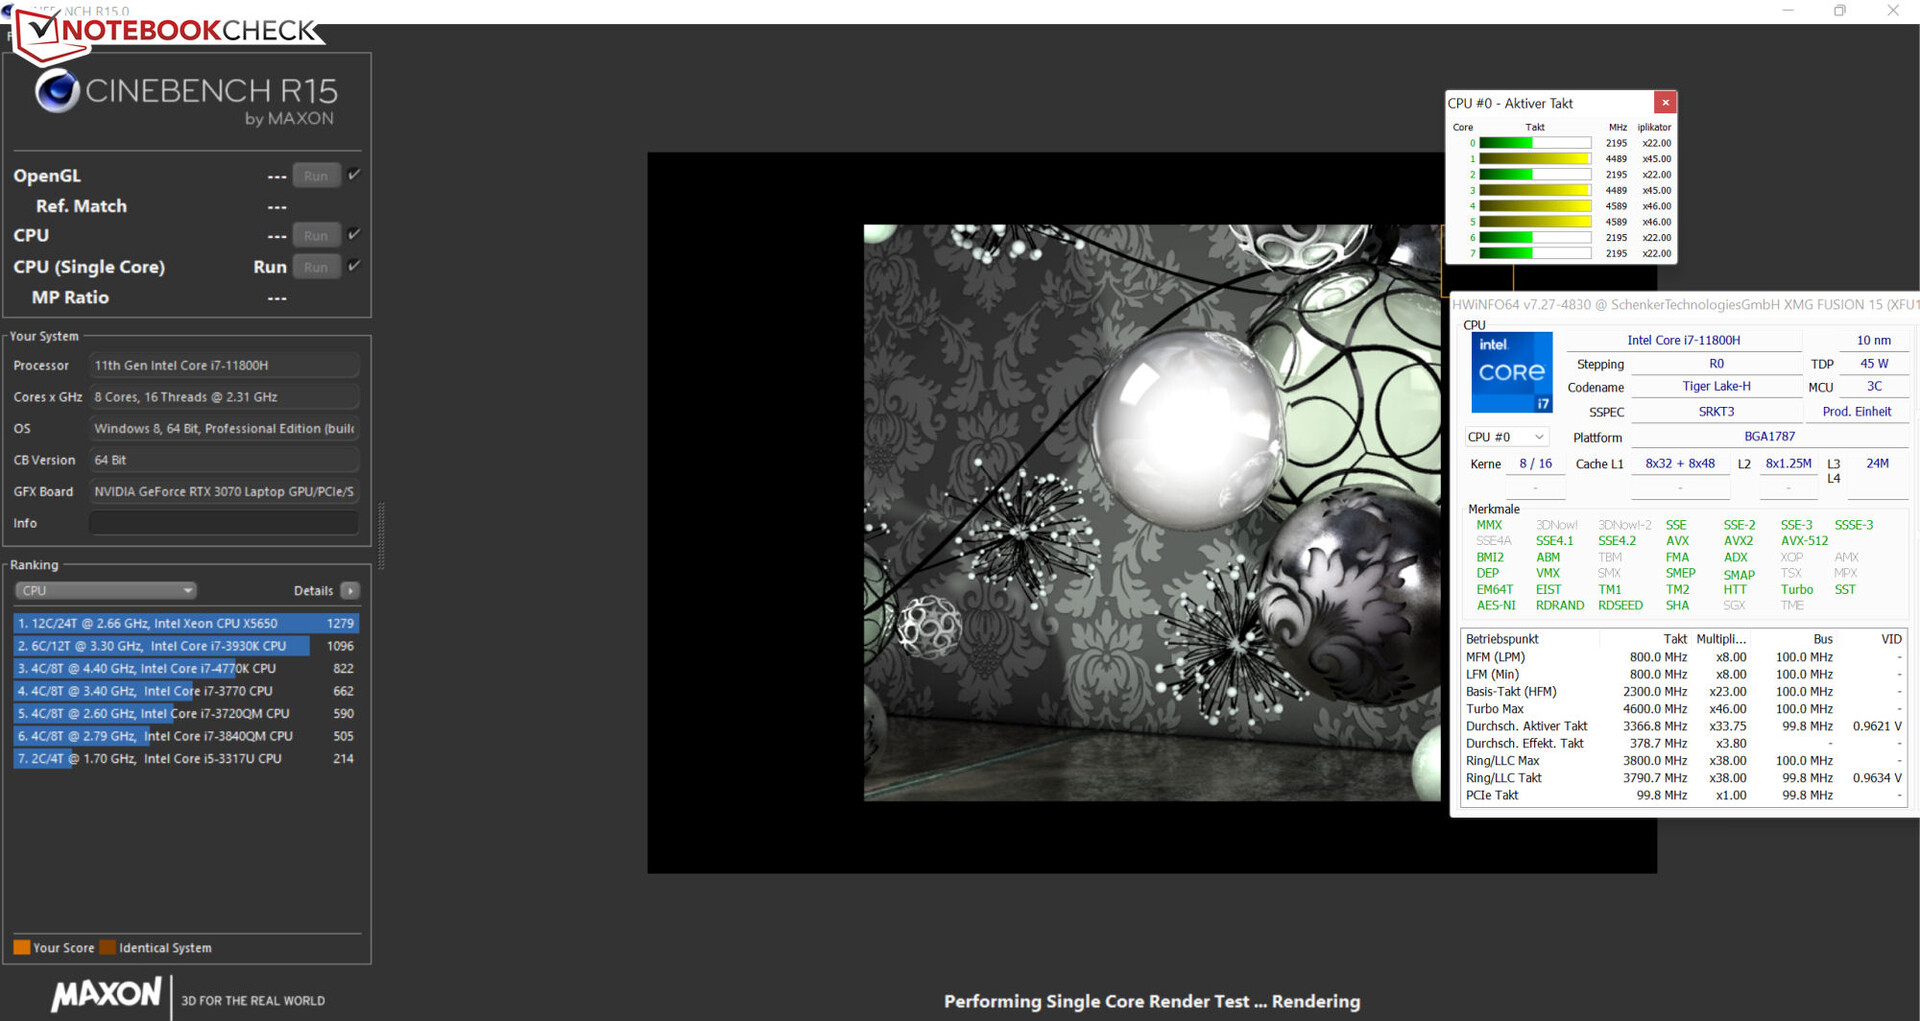Click the Run button in the CPU row

[316, 236]
